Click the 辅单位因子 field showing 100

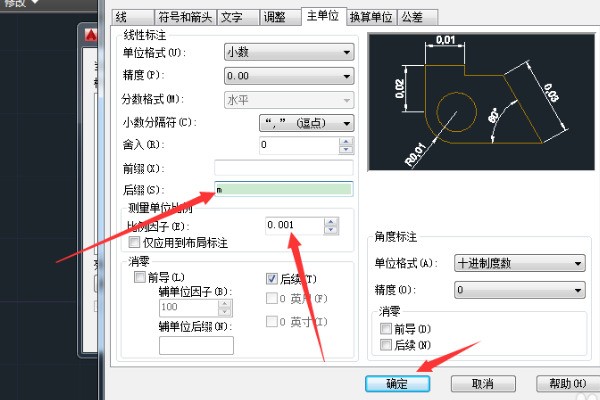pos(189,307)
